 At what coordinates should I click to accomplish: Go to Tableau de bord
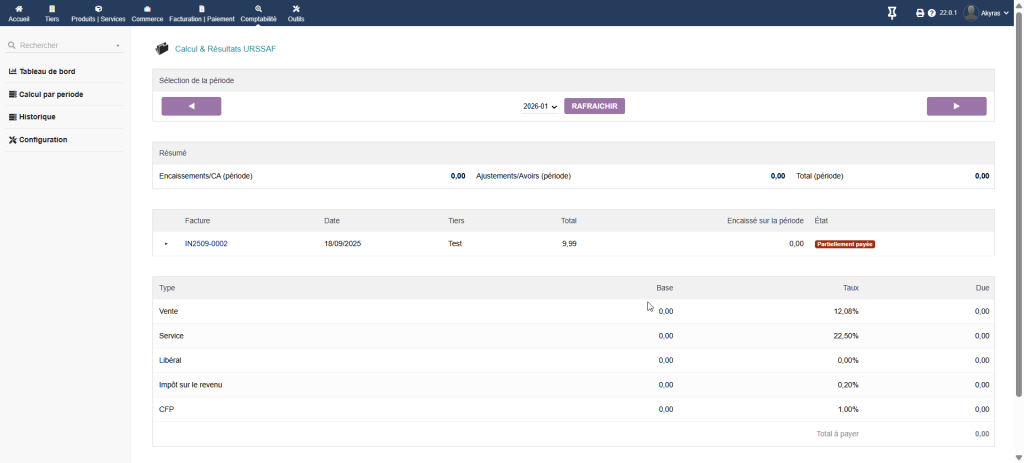(46, 71)
